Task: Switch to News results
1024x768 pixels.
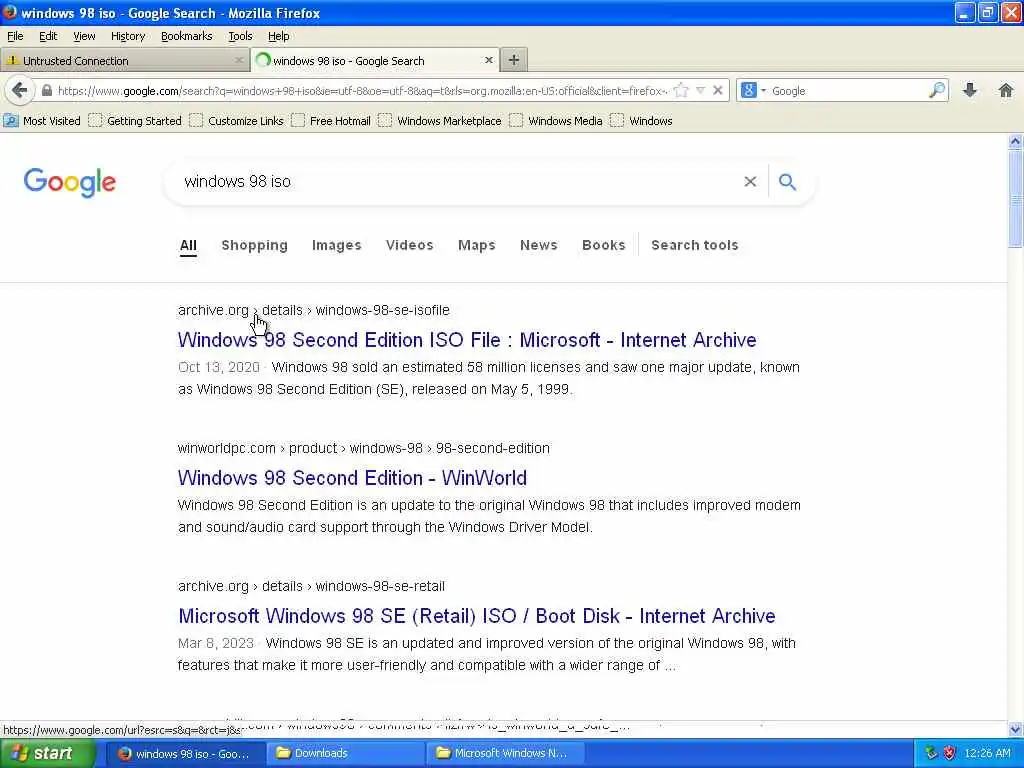Action: point(539,246)
